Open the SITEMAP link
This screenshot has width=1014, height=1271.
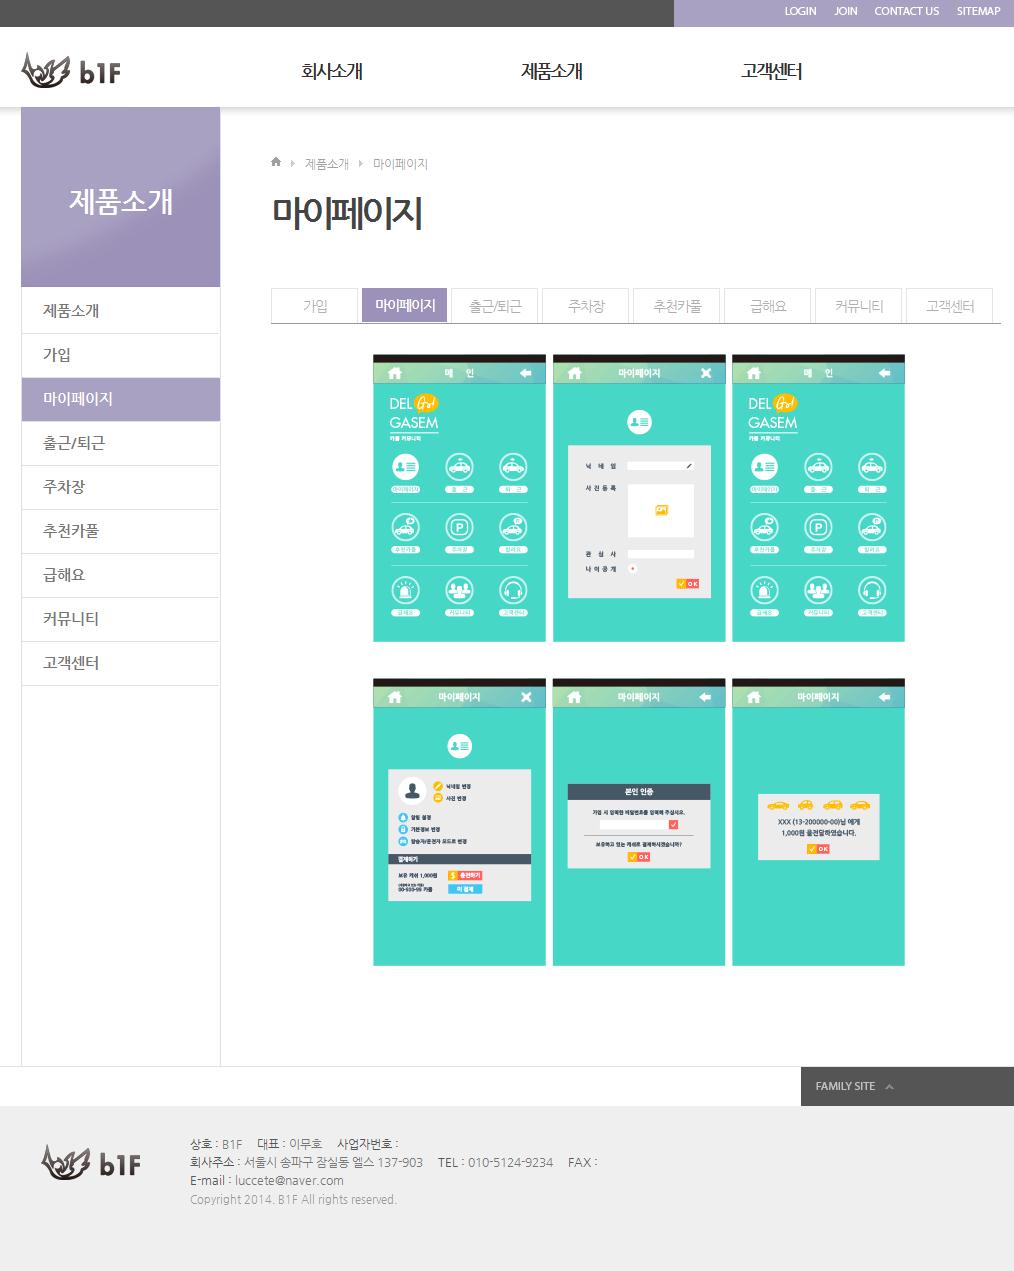click(x=978, y=11)
